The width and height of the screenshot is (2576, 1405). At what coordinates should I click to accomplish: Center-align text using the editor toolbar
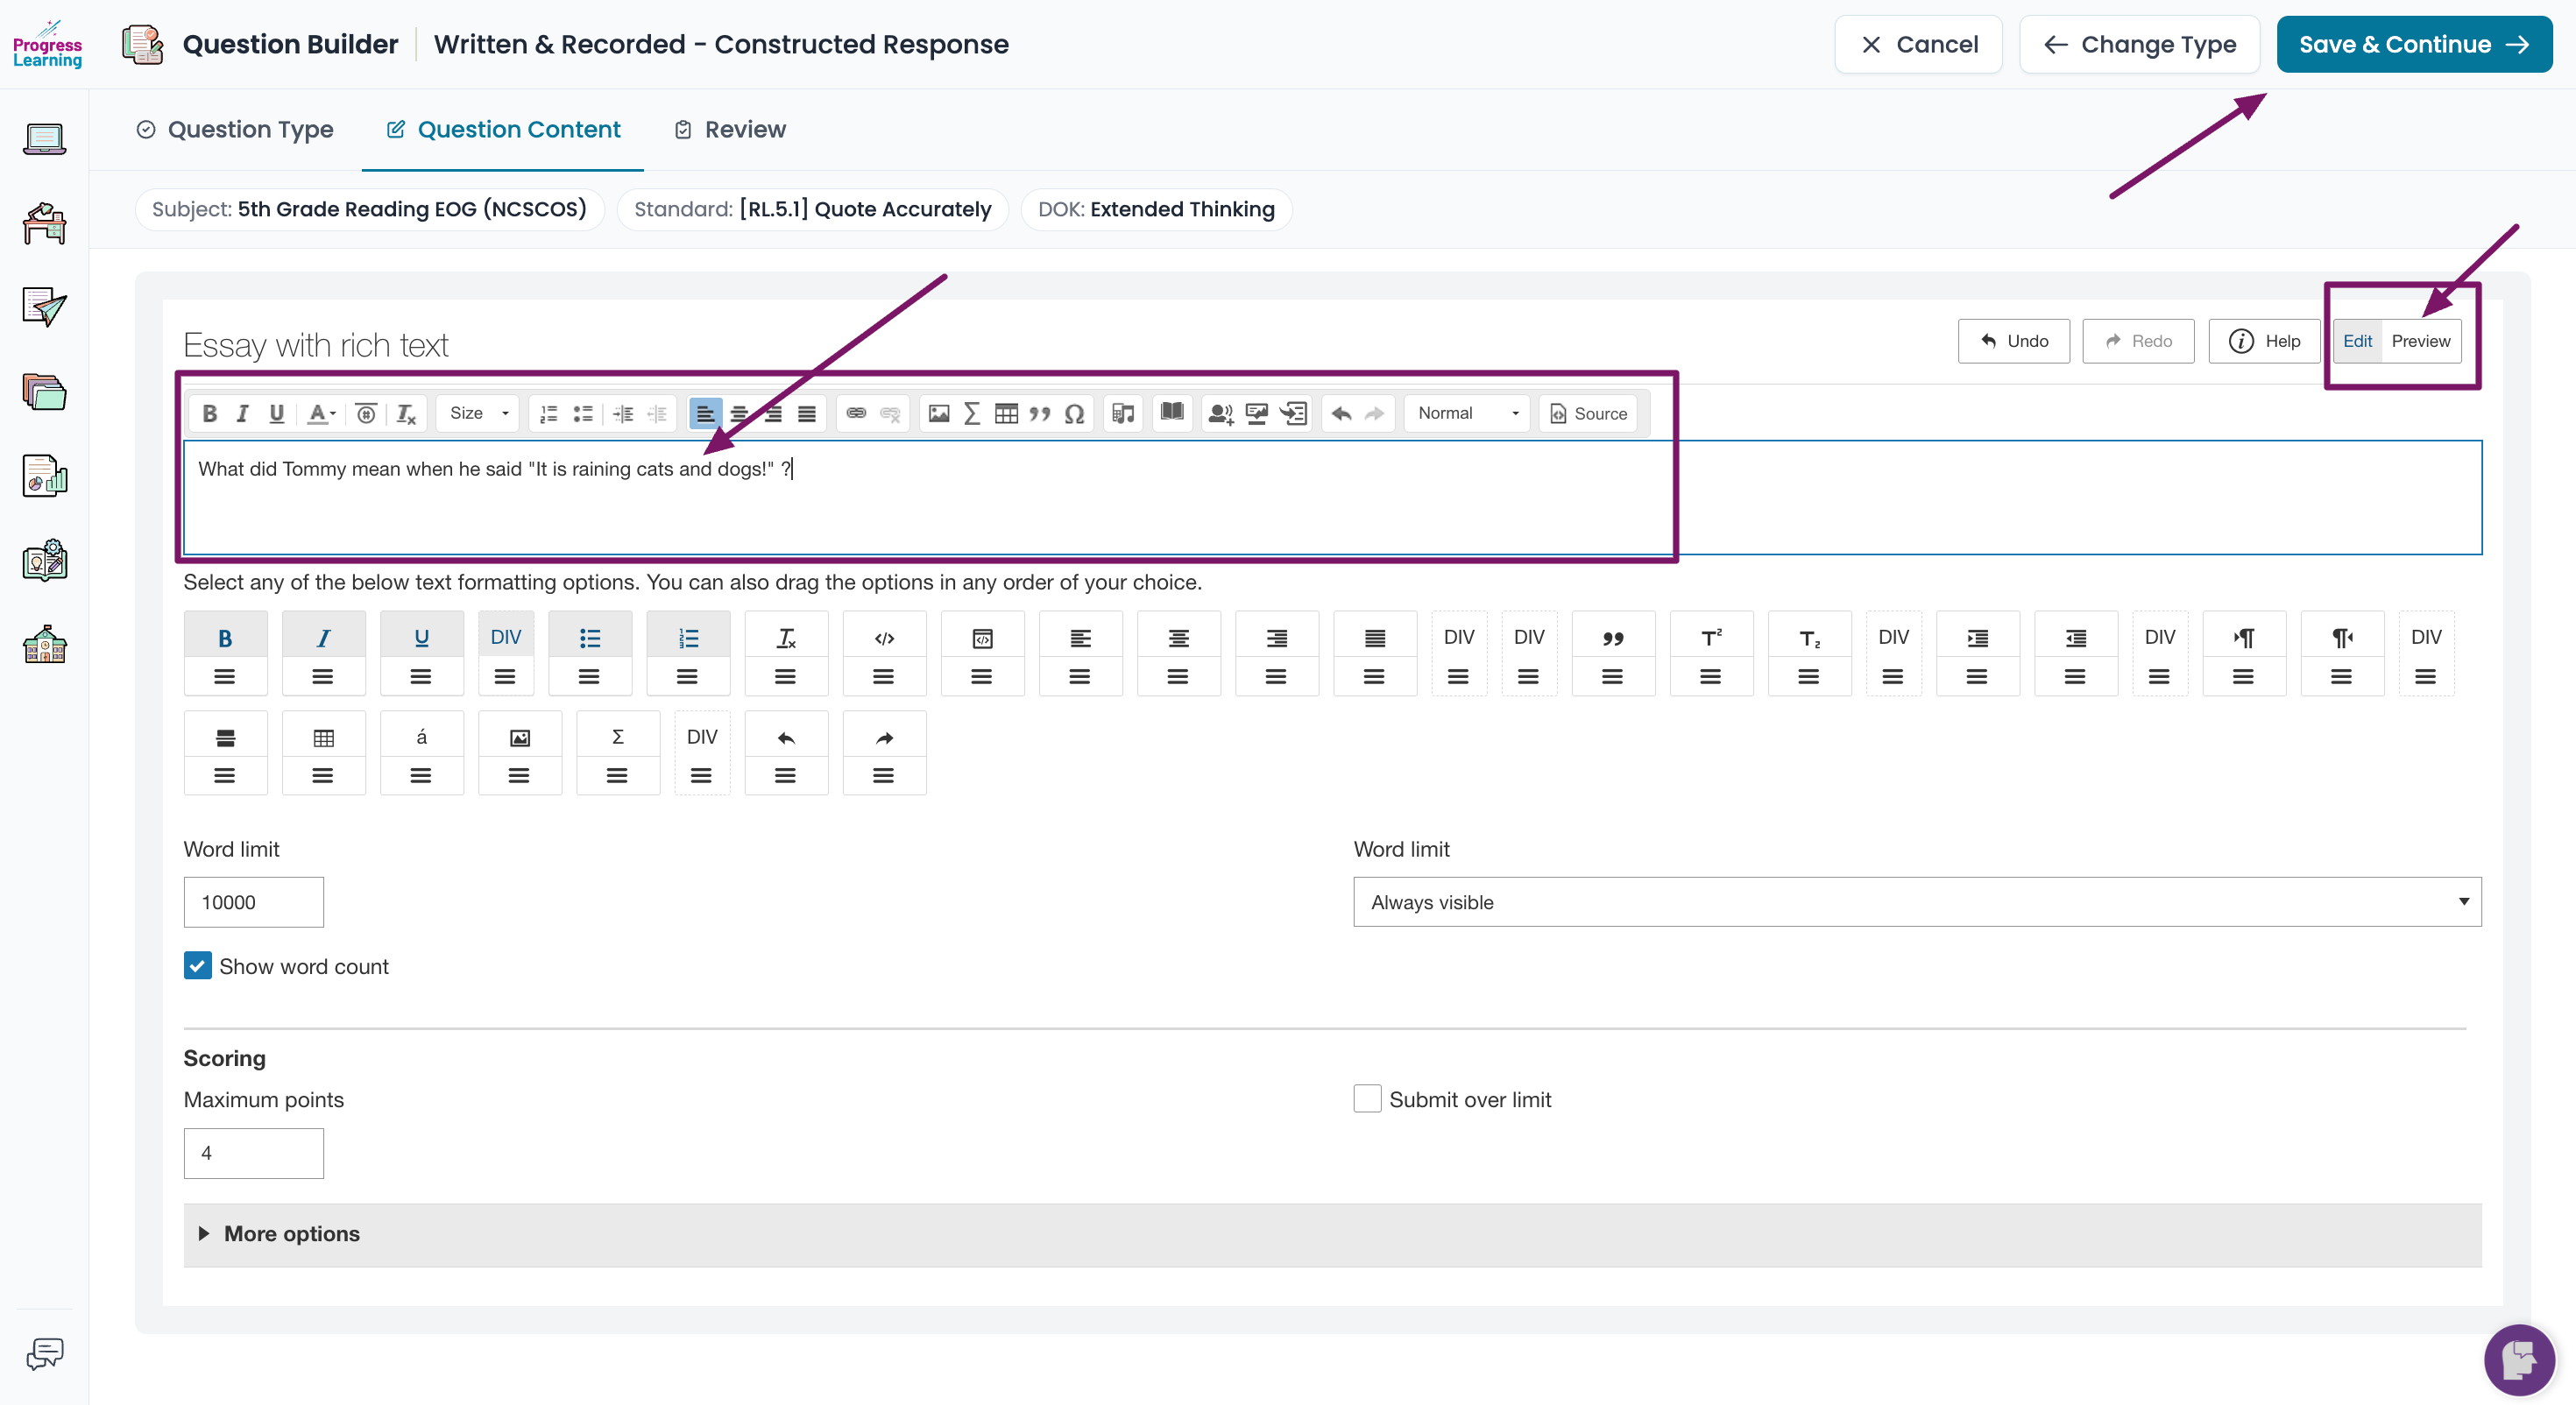click(x=740, y=413)
